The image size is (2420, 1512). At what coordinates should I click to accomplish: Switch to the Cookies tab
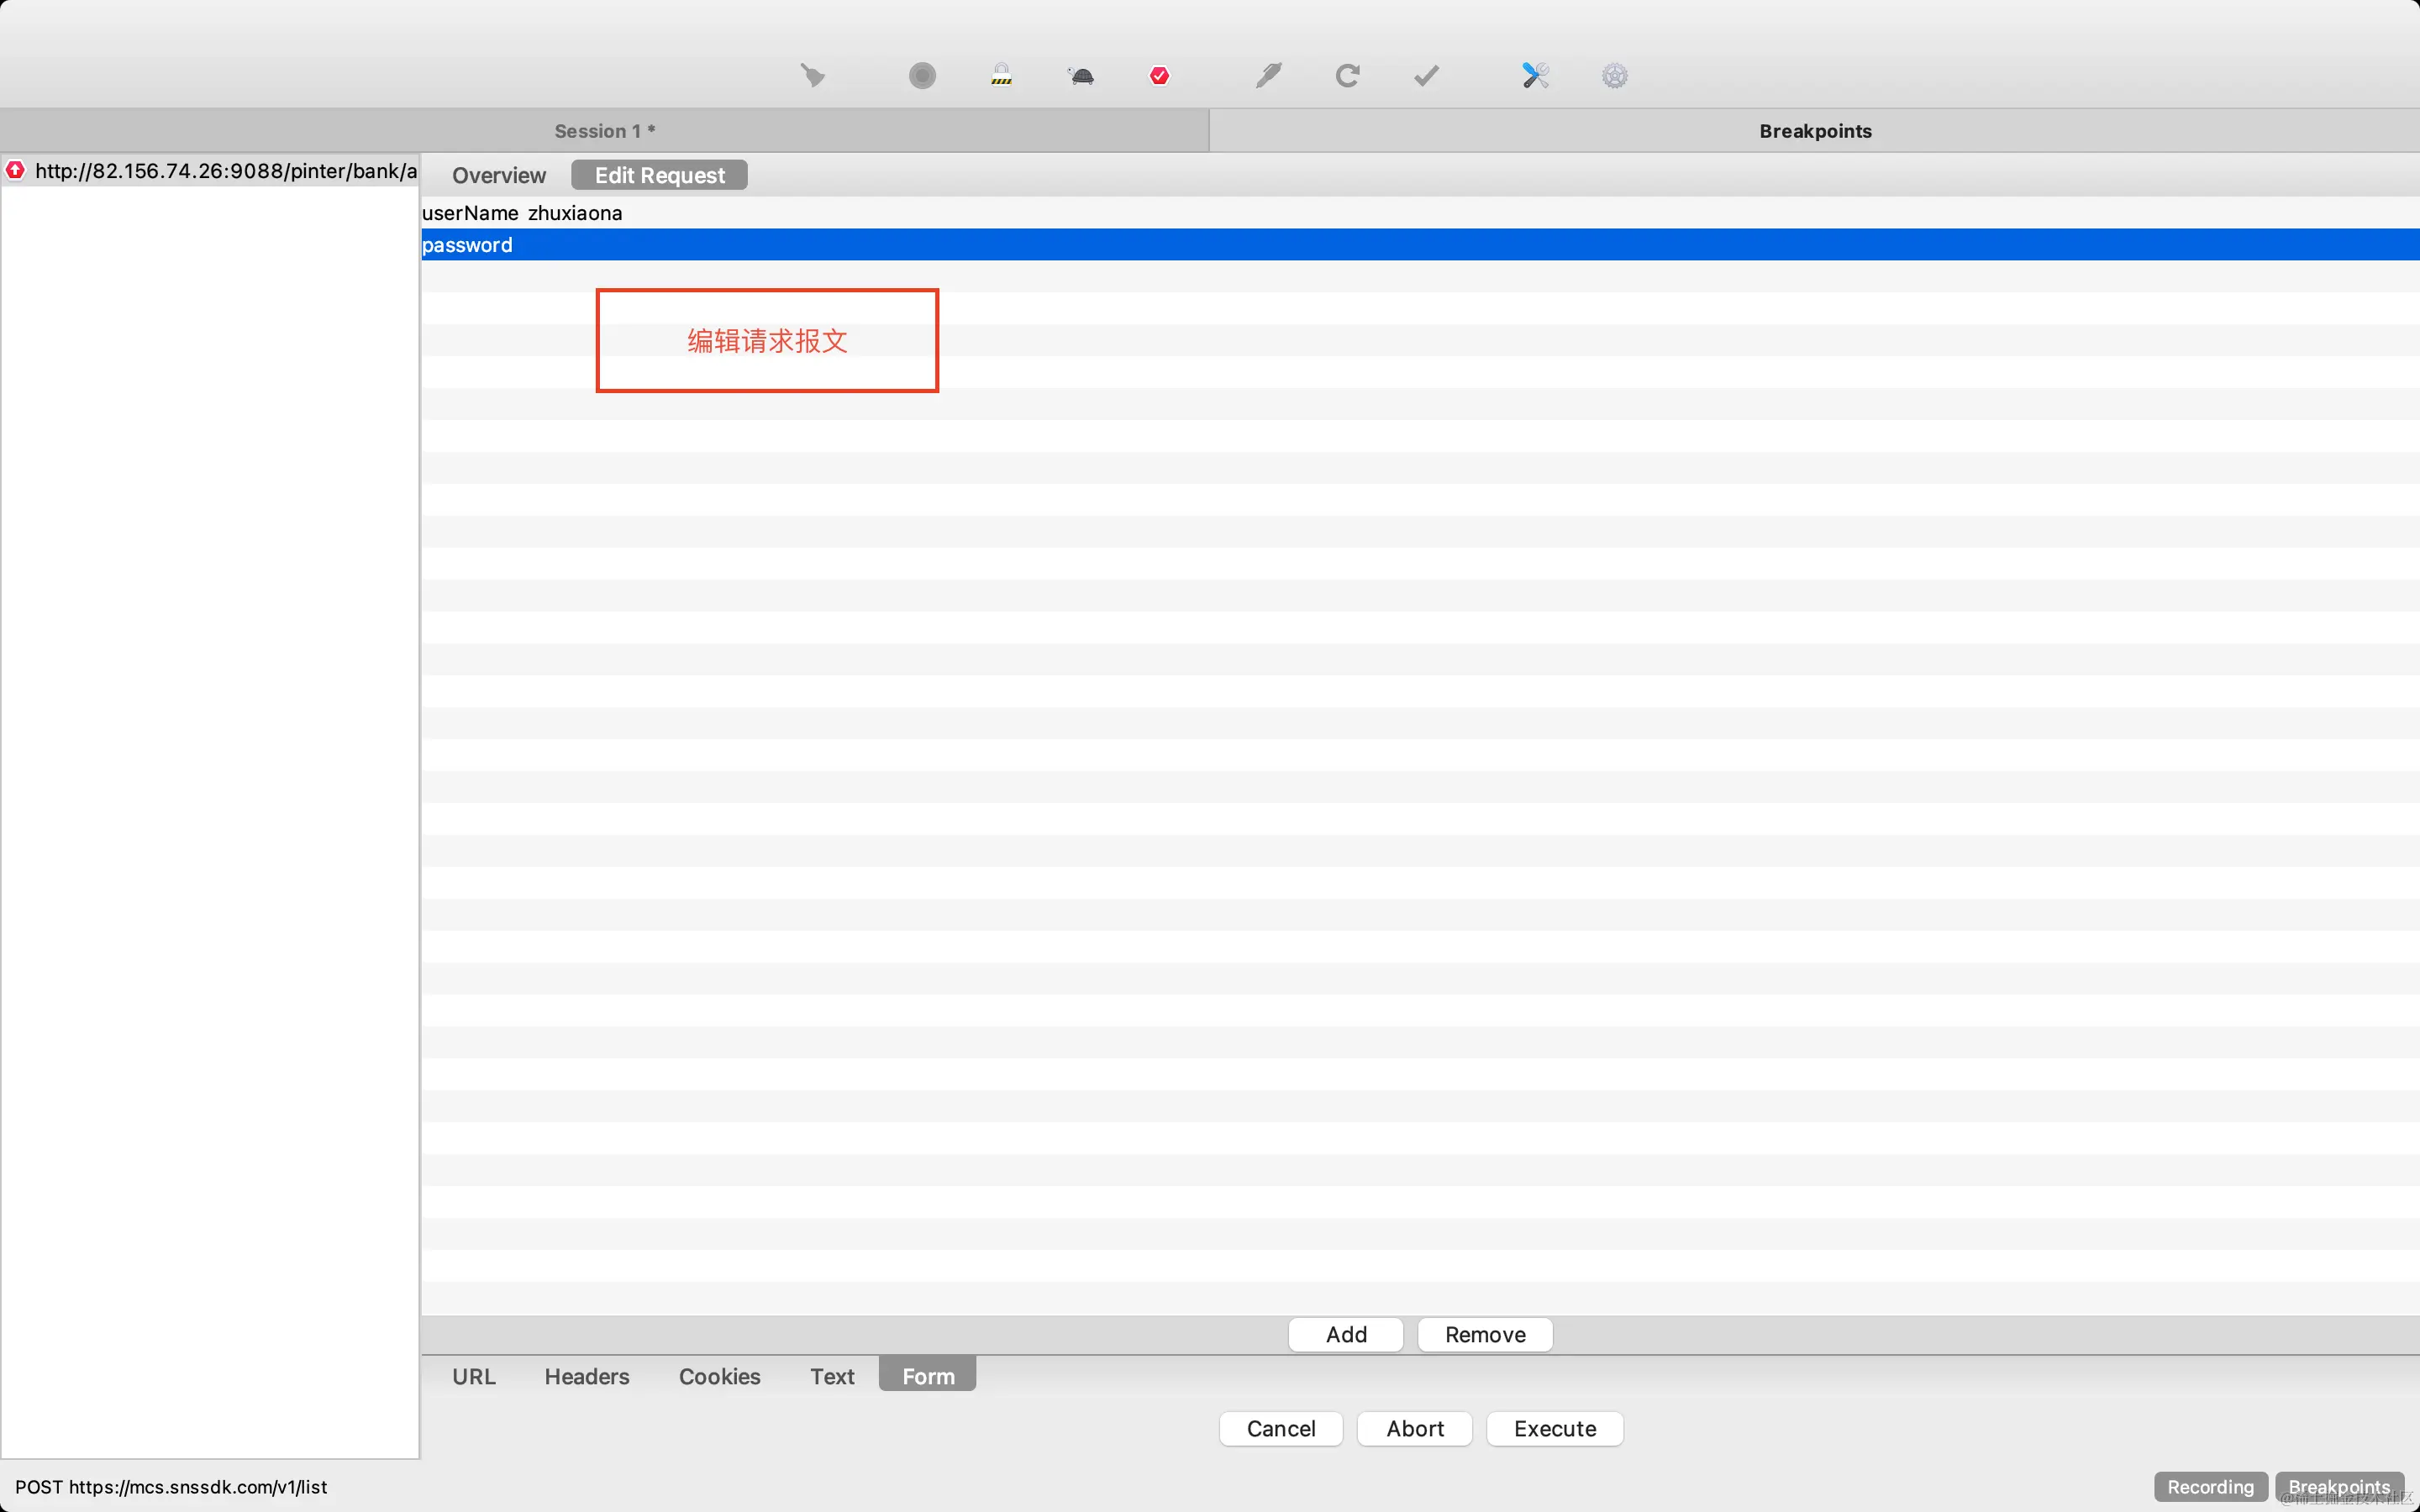[x=719, y=1376]
